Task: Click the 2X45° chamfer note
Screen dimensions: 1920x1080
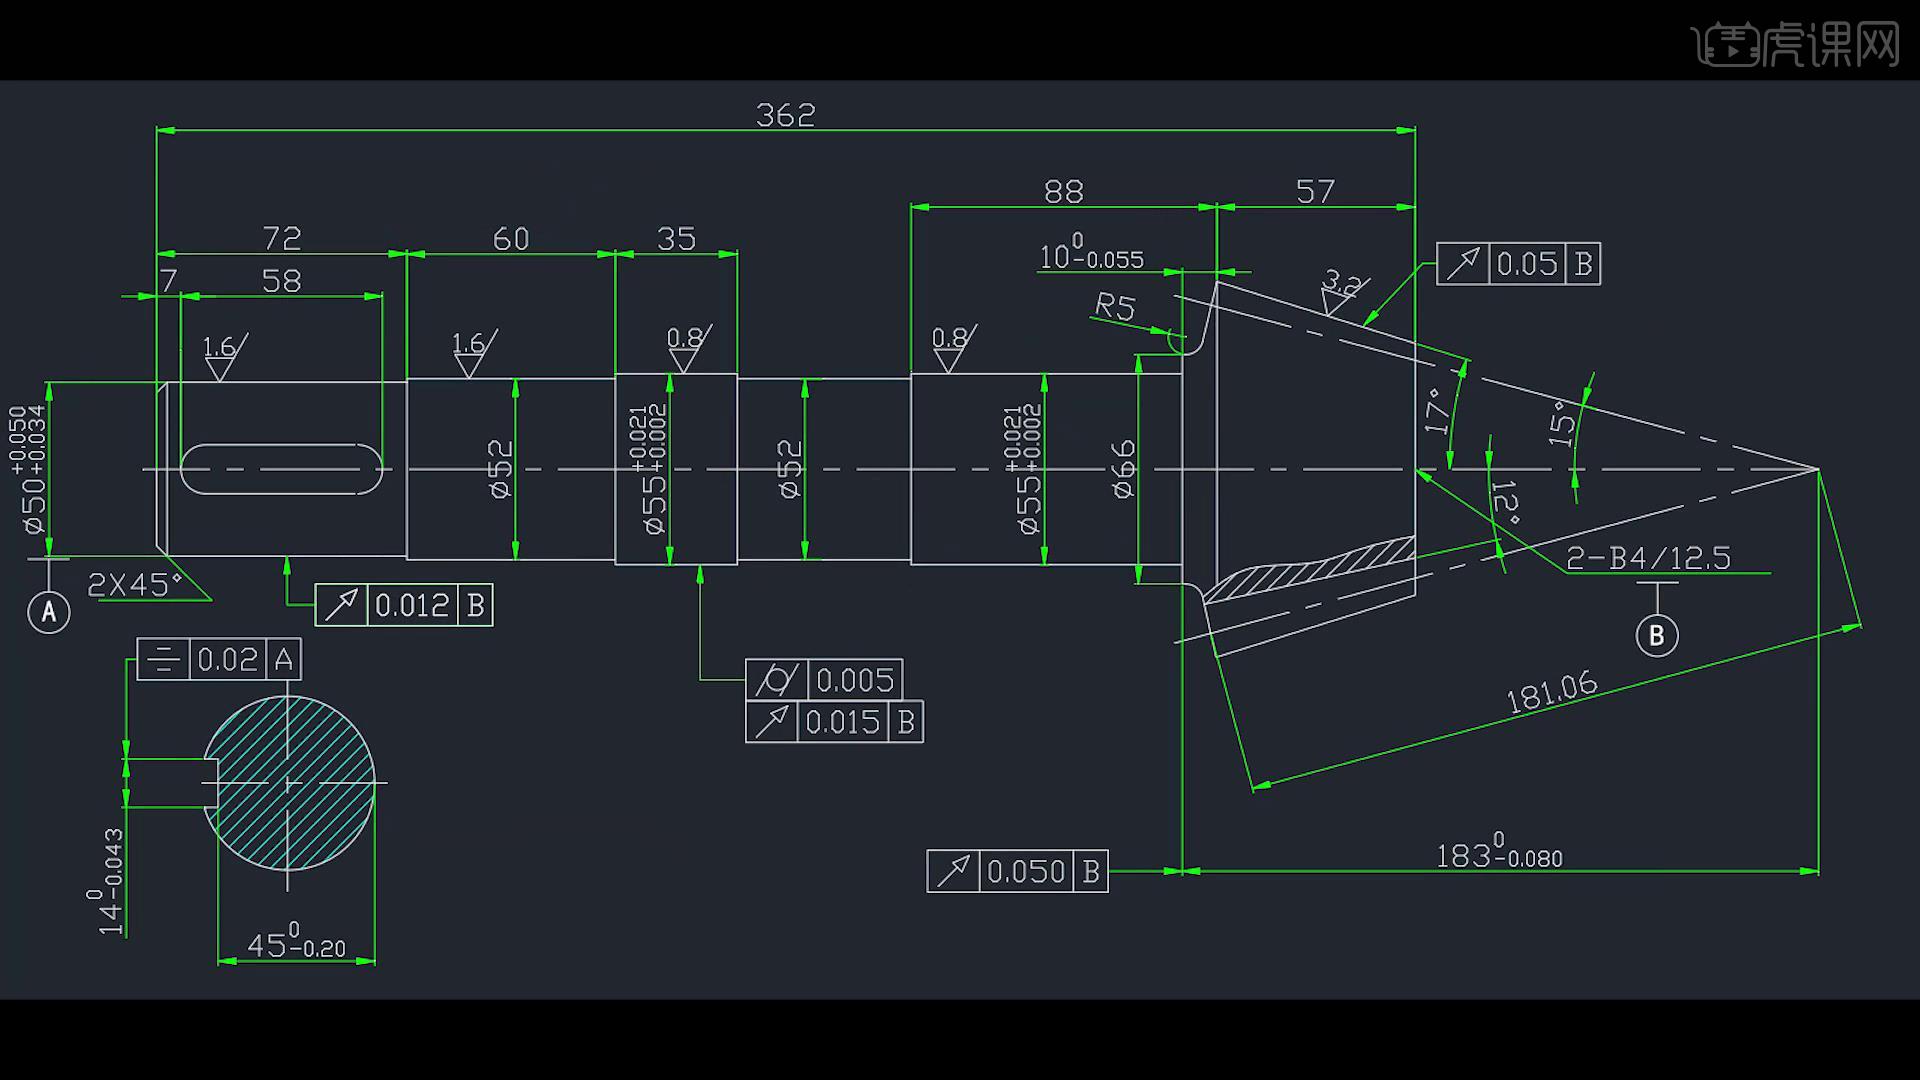Action: [135, 585]
